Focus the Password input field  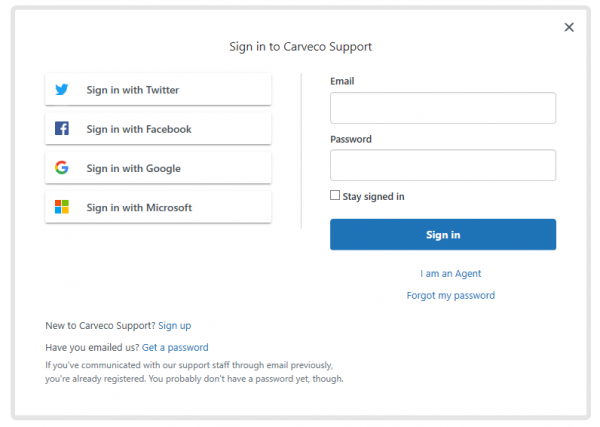coord(442,165)
